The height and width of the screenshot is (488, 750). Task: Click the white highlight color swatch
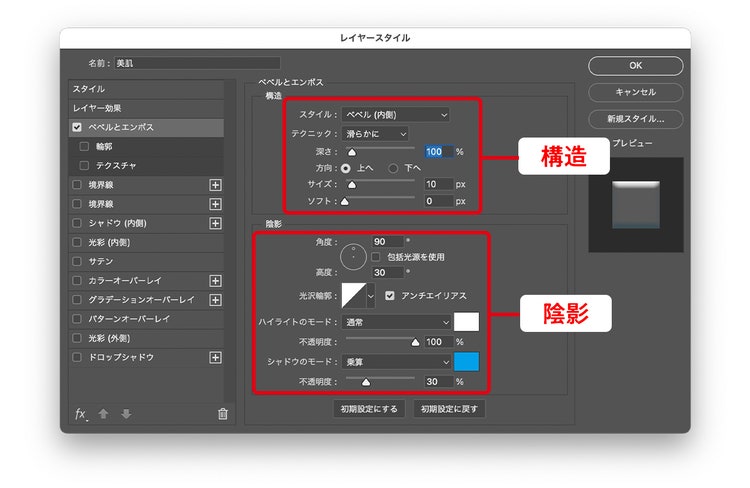click(x=466, y=322)
